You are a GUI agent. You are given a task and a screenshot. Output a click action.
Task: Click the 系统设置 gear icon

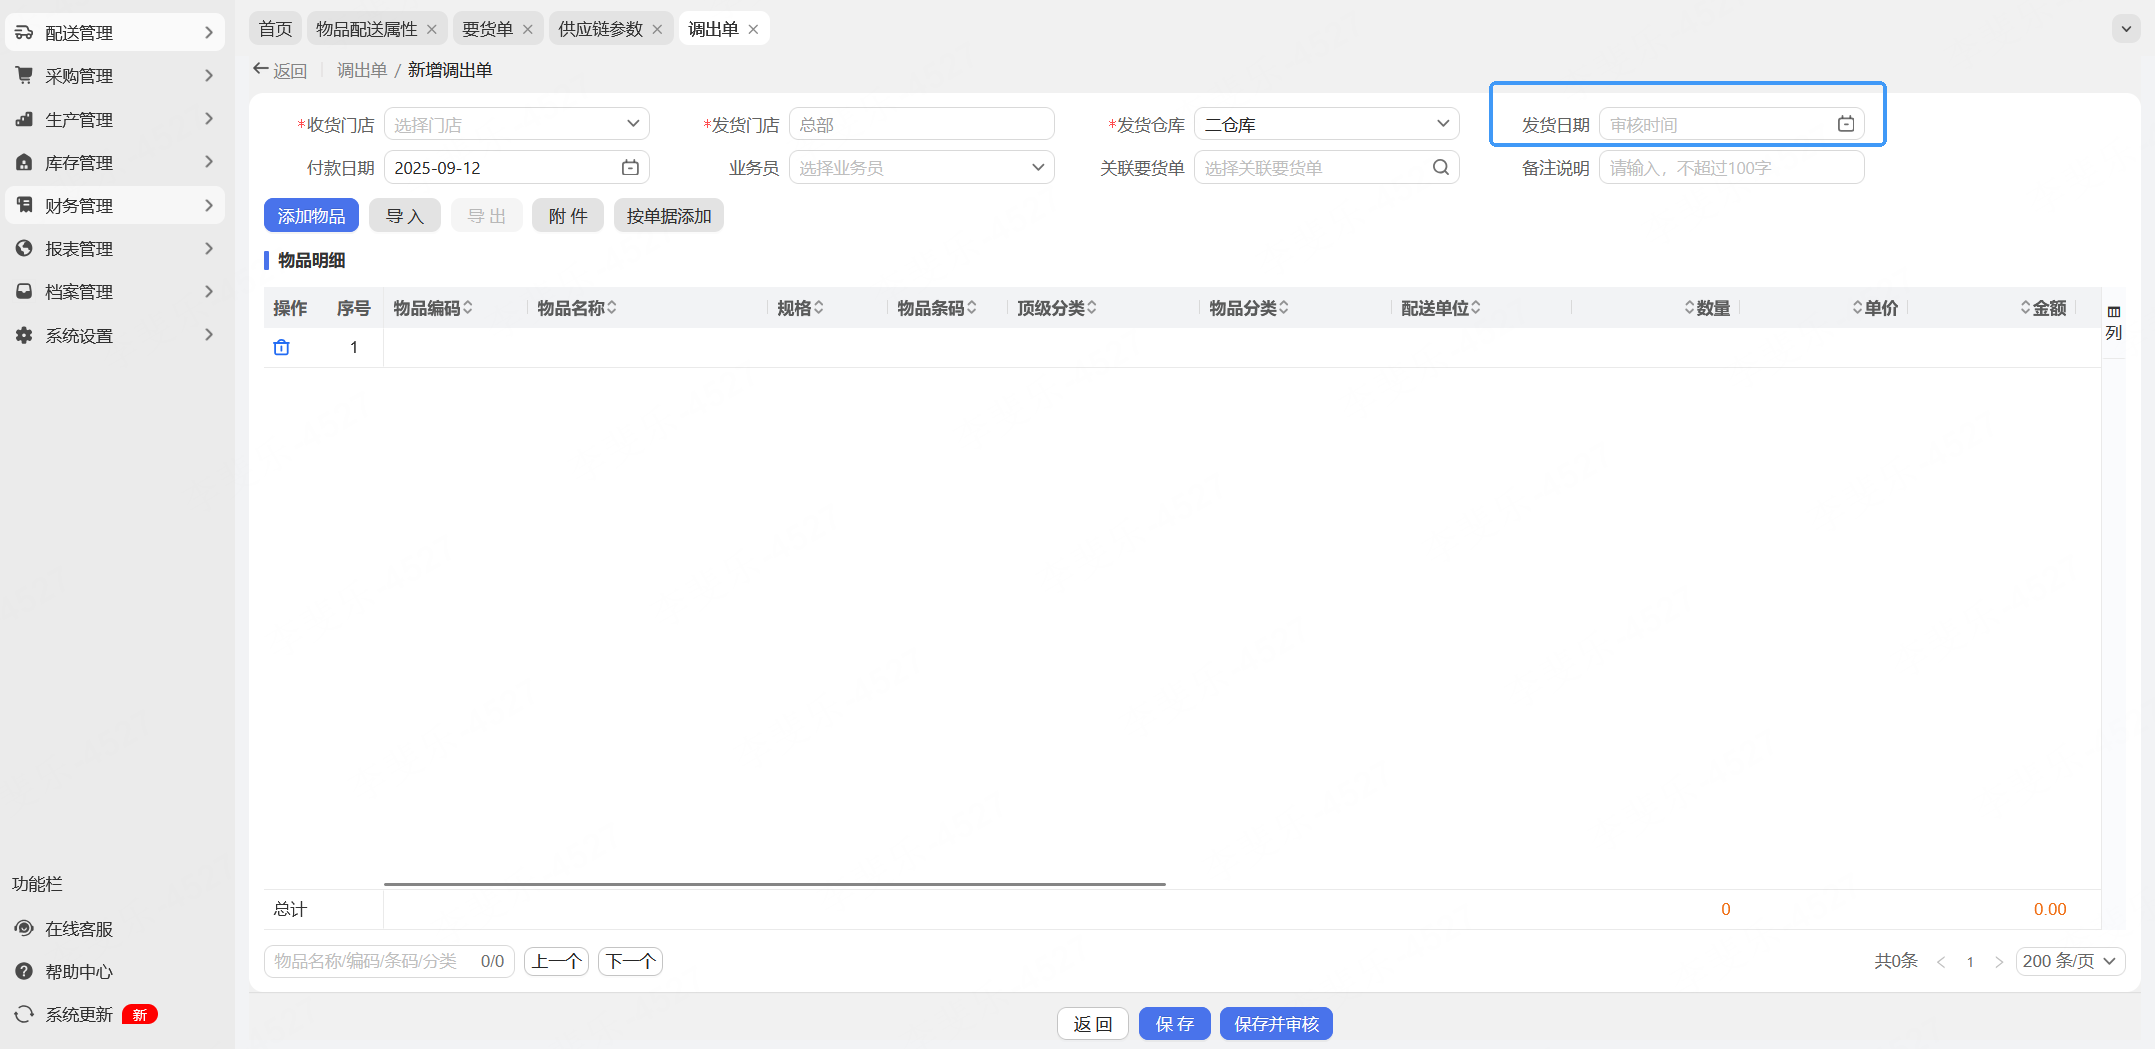tap(24, 335)
